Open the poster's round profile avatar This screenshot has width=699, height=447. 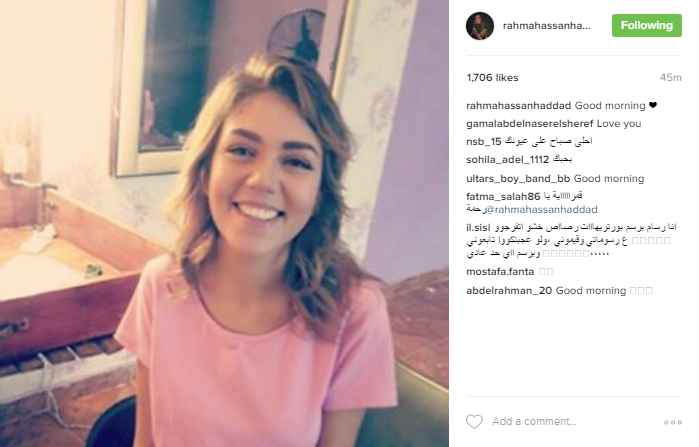tap(480, 26)
